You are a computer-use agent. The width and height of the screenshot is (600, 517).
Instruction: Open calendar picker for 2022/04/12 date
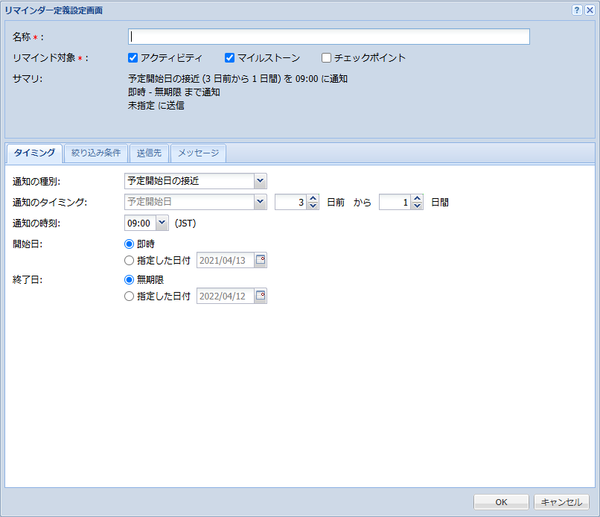261,296
